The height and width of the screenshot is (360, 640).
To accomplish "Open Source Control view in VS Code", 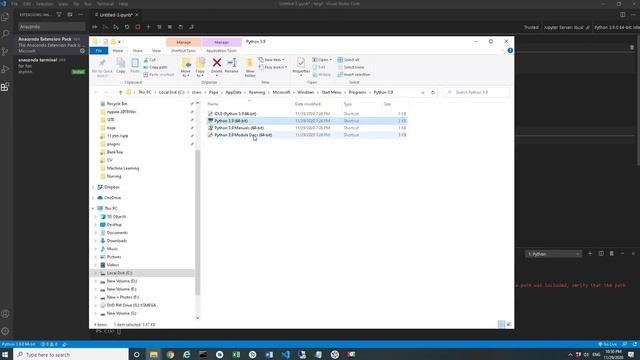I will tap(5, 51).
